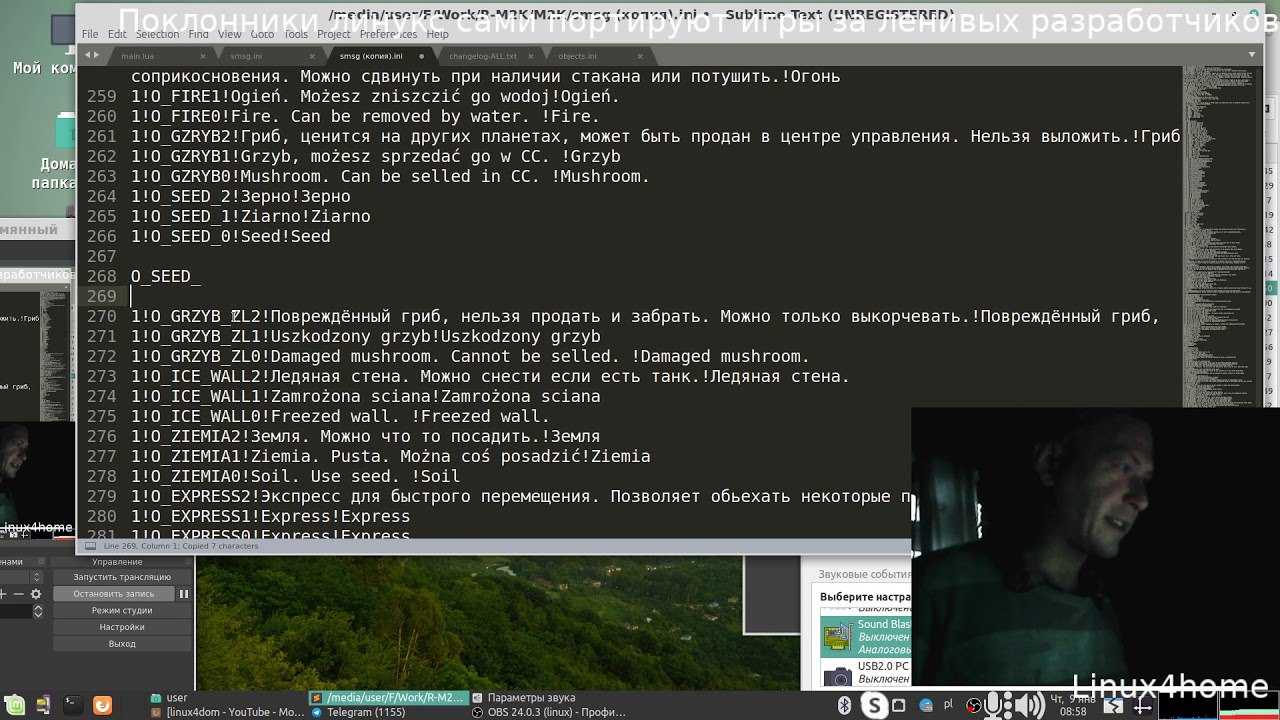Open the Preferences menu

(388, 34)
